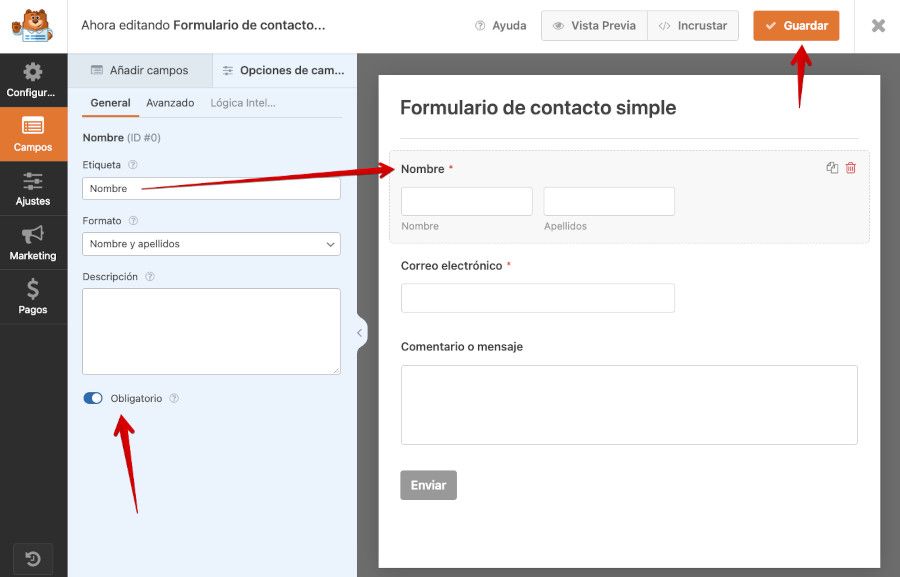Click the Etiqueta help tooltip icon
The image size is (900, 577).
click(x=133, y=165)
